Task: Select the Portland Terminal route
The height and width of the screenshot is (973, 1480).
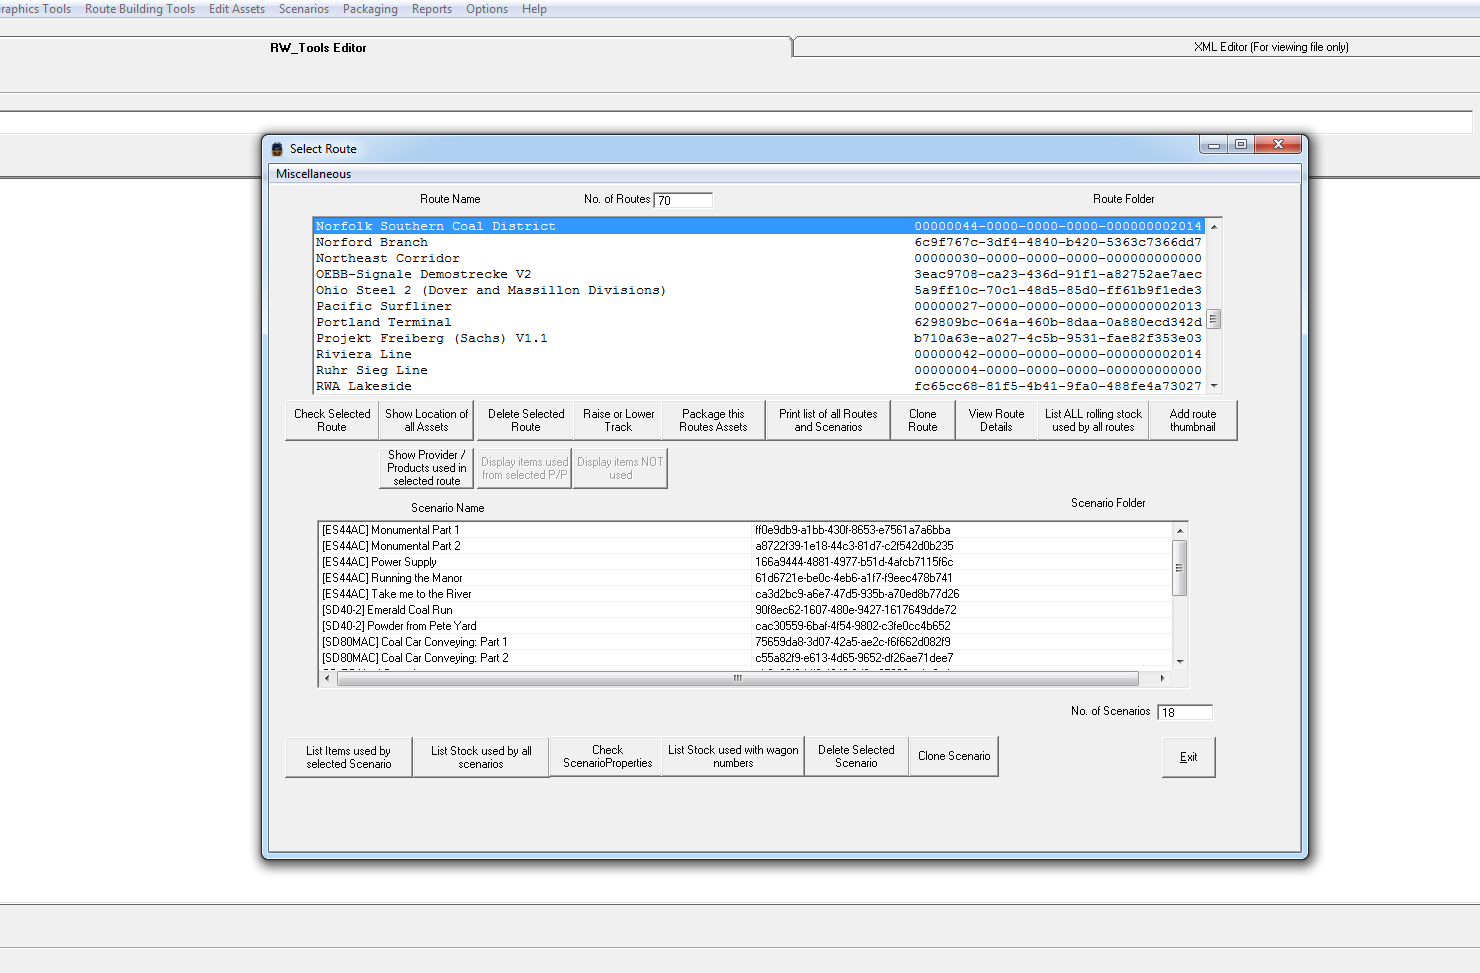Action: [383, 322]
